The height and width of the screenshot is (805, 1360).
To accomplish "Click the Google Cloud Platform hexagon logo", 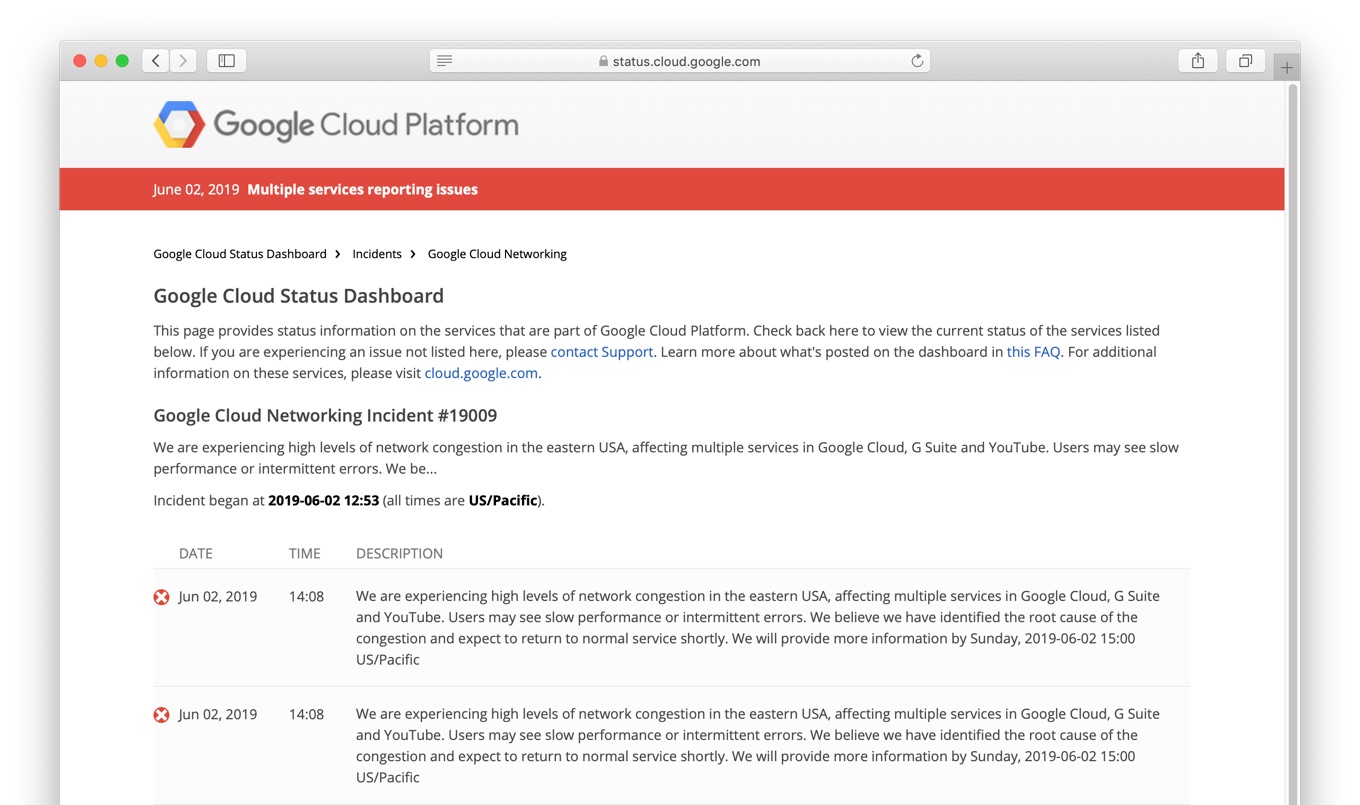I will [x=179, y=125].
